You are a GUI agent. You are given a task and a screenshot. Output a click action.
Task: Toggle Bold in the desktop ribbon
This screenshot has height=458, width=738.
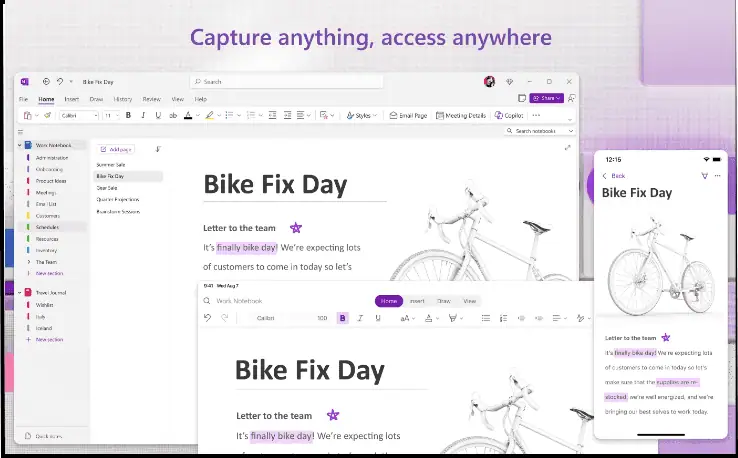coord(128,115)
